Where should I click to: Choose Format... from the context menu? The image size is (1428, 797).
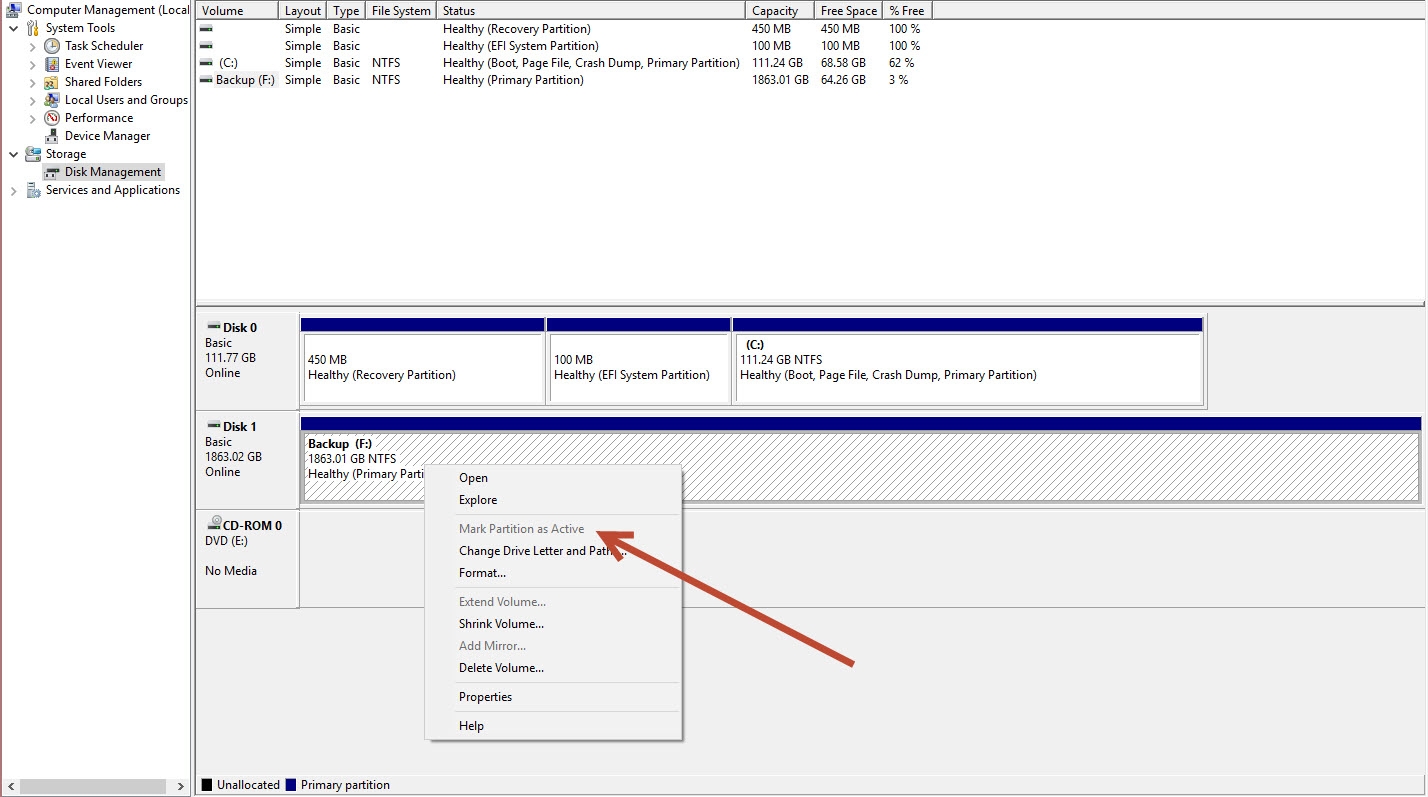[482, 573]
